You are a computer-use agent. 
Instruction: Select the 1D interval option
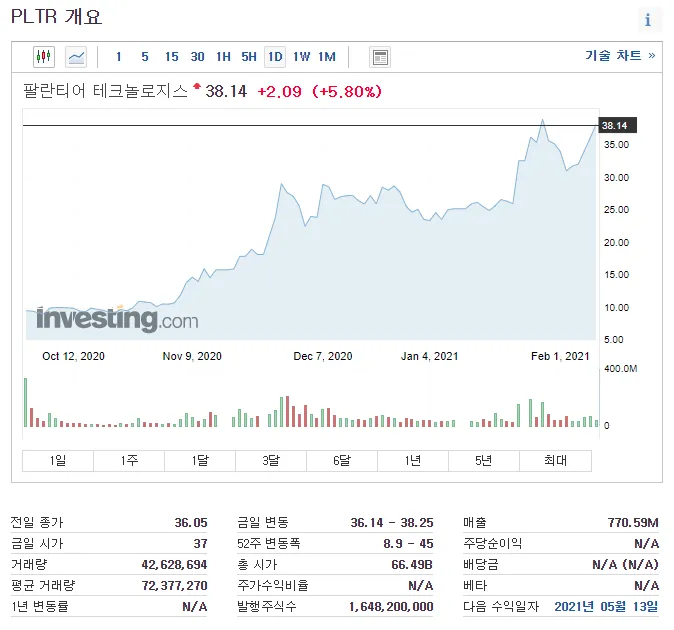[x=275, y=57]
